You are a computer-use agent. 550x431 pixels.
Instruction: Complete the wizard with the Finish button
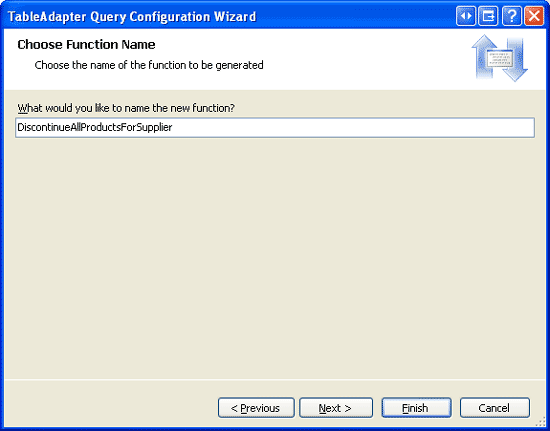(x=416, y=408)
